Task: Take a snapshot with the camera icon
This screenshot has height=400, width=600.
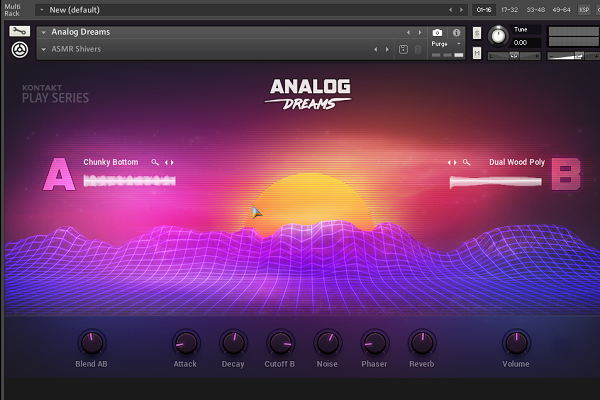Action: [437, 33]
